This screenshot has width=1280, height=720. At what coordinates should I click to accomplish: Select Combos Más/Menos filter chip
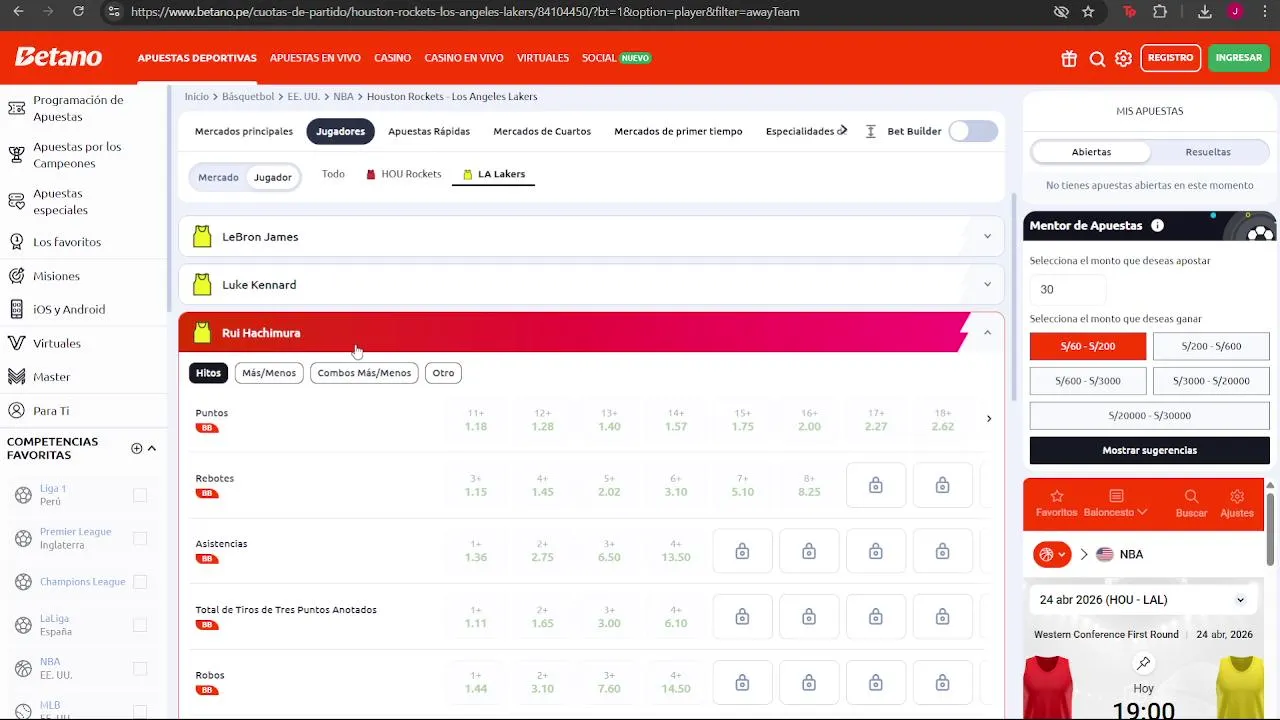[x=364, y=373]
